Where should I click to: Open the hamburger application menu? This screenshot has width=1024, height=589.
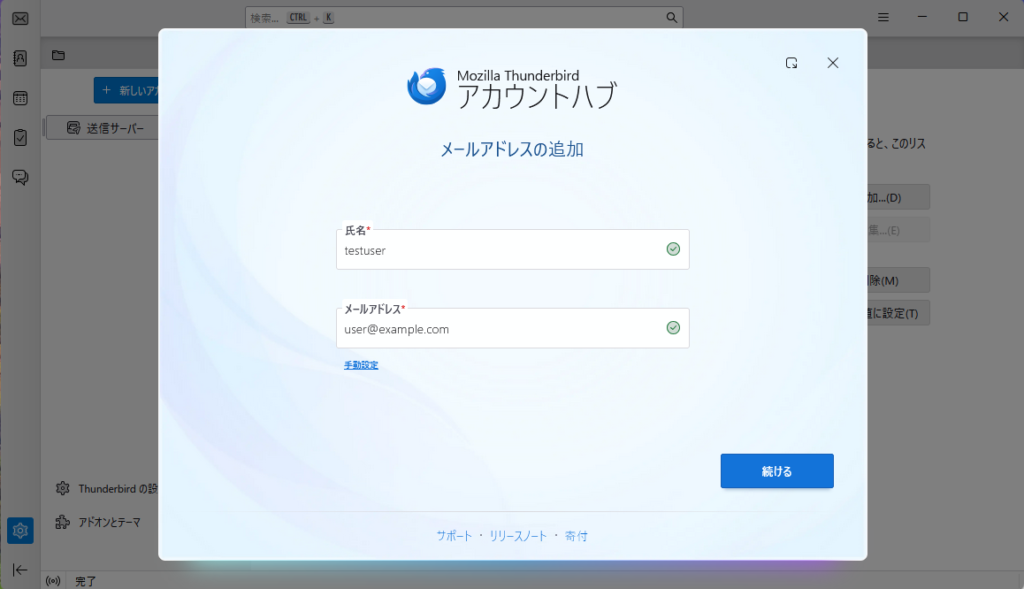(x=884, y=18)
